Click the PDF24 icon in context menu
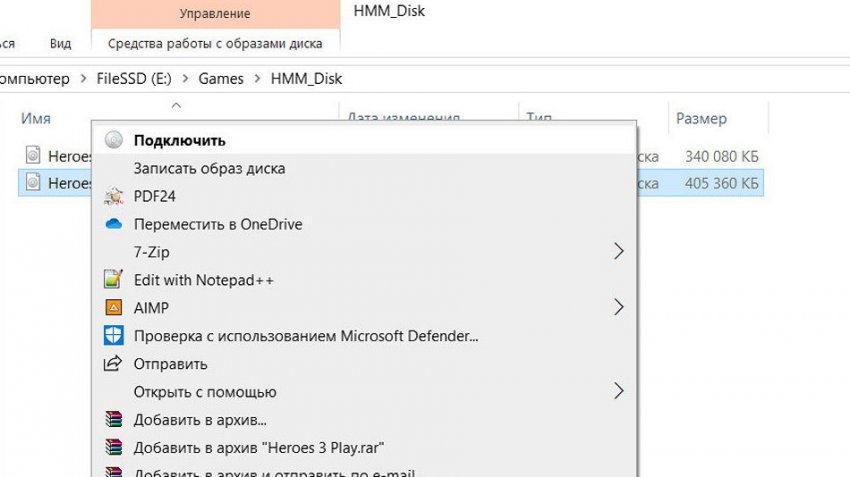Screen dimensions: 850x477 click(114, 196)
